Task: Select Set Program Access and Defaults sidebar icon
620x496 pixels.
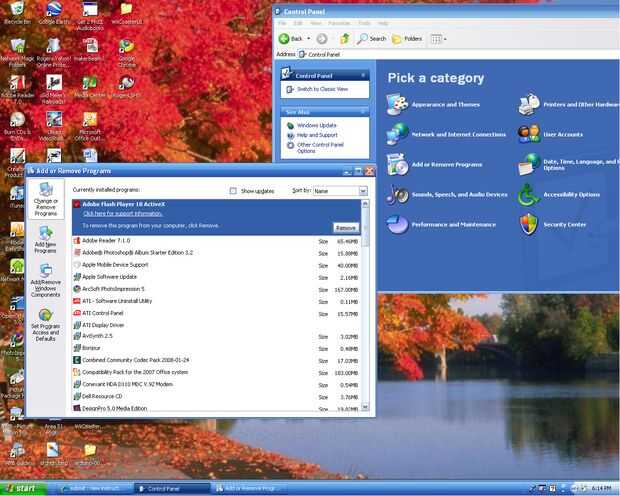Action: (45, 325)
